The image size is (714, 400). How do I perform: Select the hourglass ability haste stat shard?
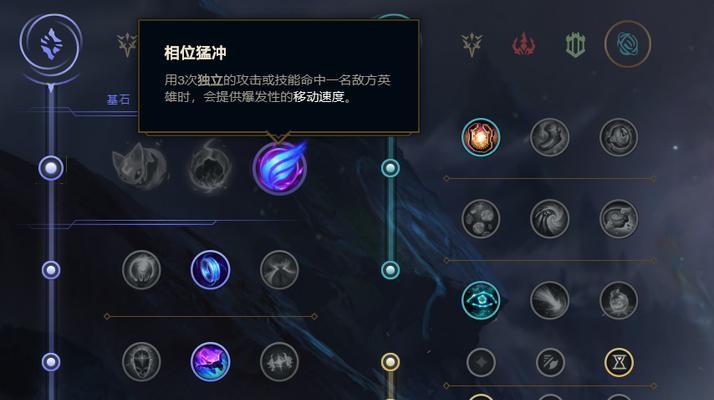[619, 363]
